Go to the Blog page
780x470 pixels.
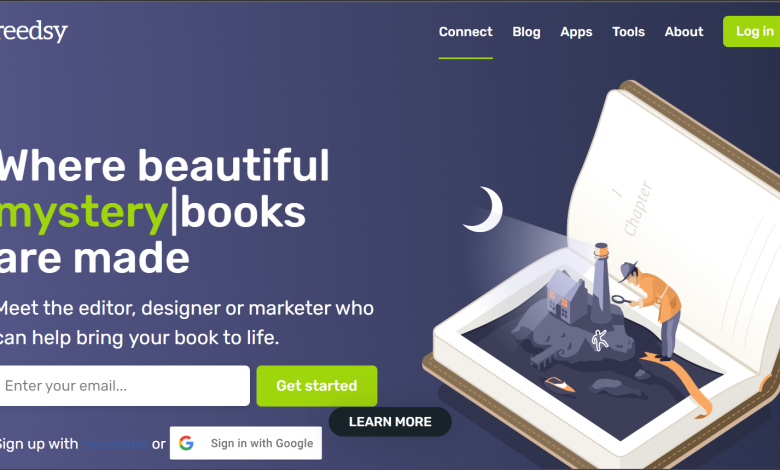pyautogui.click(x=526, y=32)
